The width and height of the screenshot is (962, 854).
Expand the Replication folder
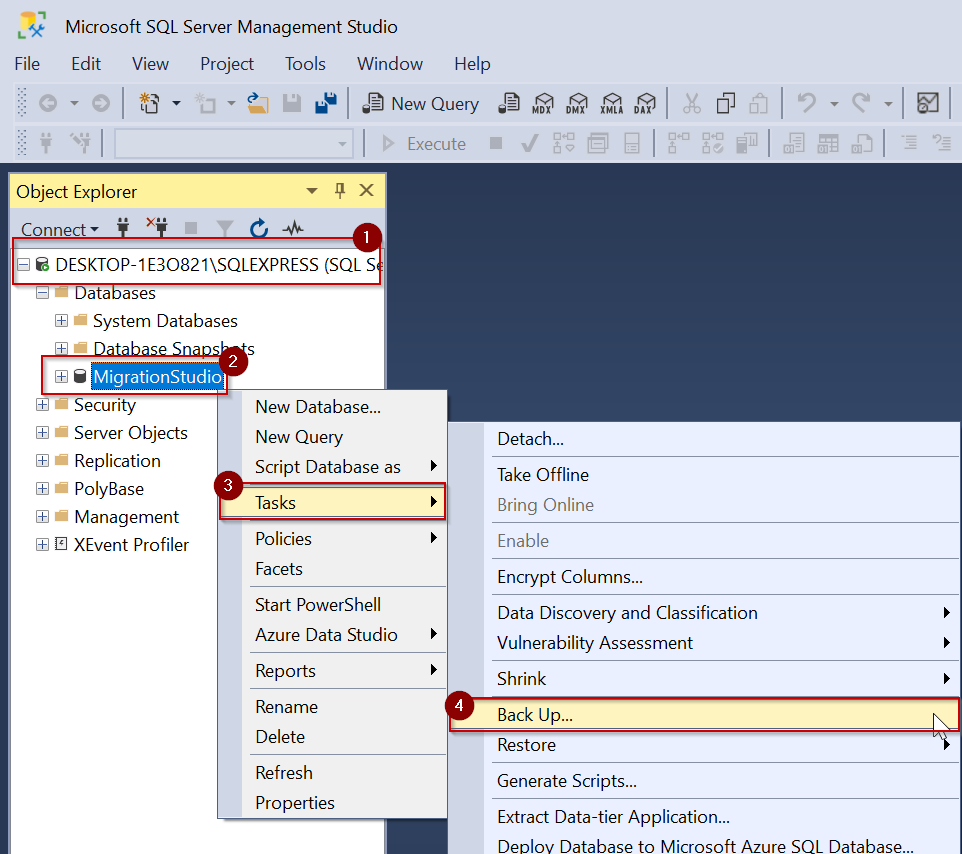(42, 460)
